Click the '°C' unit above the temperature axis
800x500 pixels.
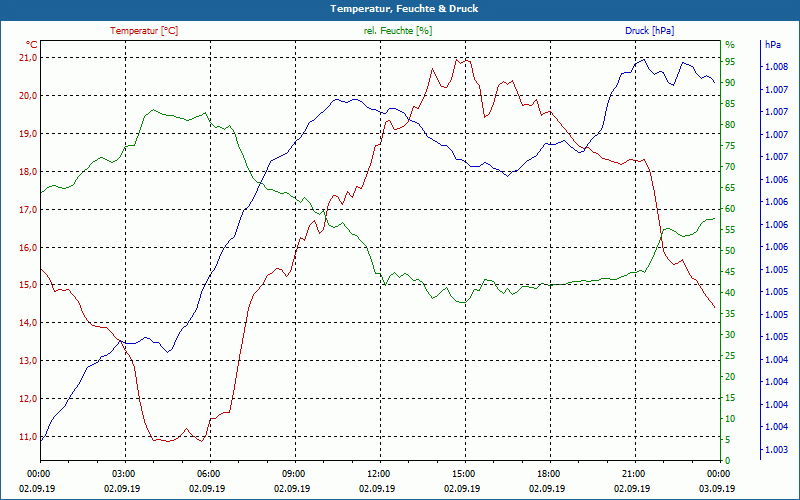pos(31,45)
